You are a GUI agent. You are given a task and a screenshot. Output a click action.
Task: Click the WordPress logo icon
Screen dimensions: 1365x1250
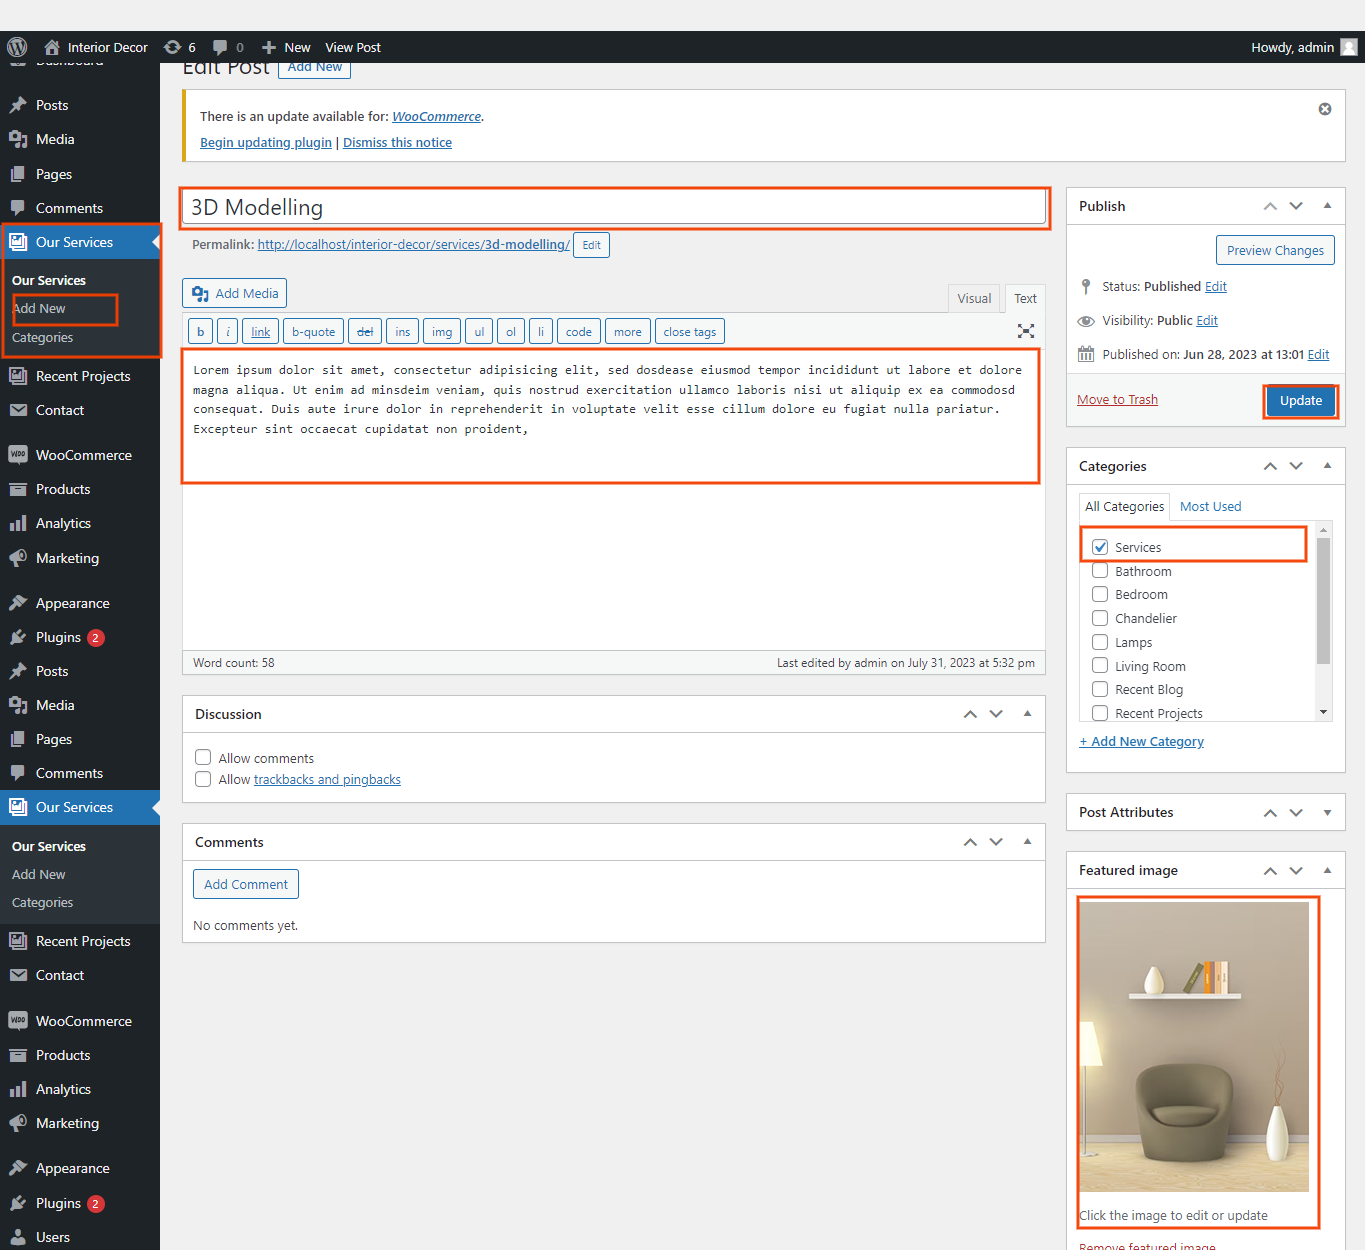tap(17, 47)
